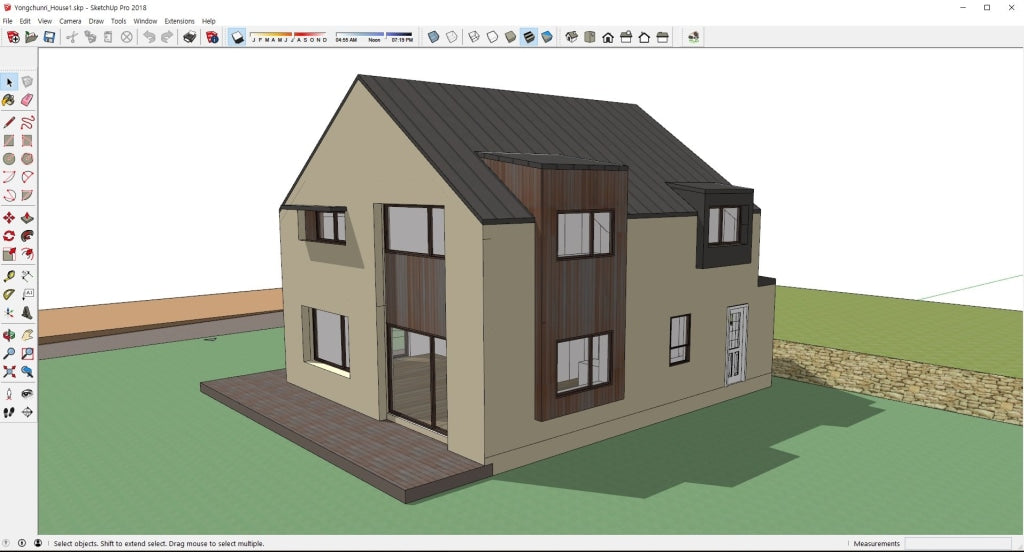Click the Previous view icon
Viewport: 1024px width, 552px height.
27,372
